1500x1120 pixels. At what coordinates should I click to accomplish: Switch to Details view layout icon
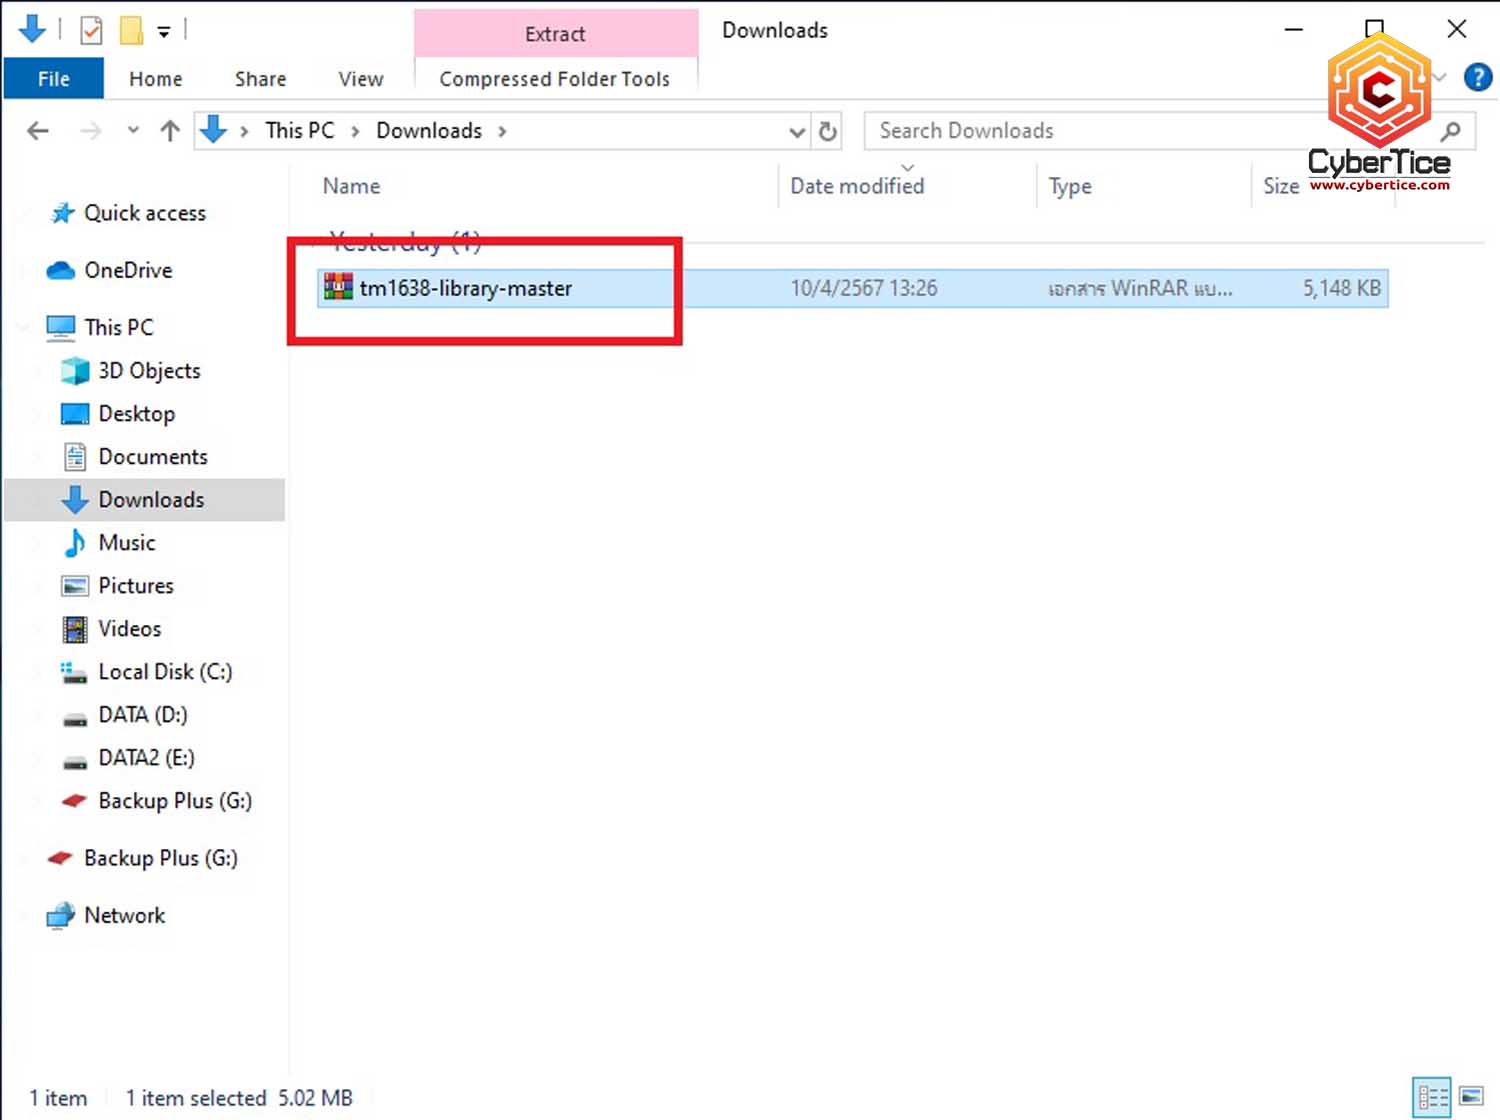coord(1432,1097)
